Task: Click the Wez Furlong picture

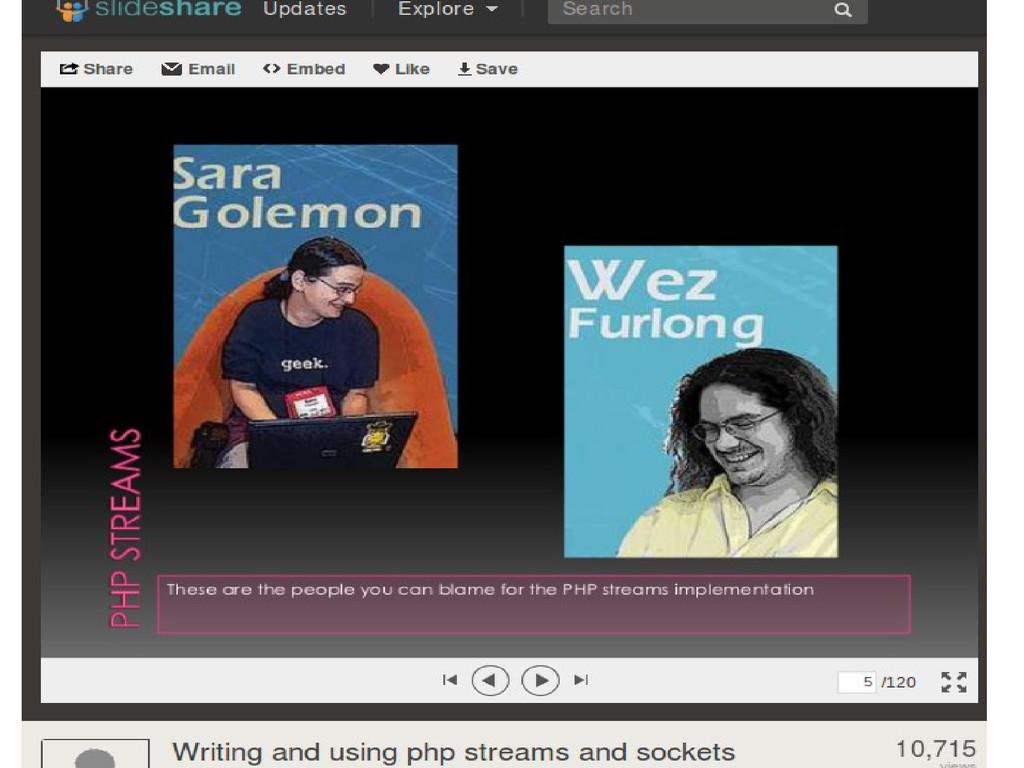Action: tap(701, 402)
